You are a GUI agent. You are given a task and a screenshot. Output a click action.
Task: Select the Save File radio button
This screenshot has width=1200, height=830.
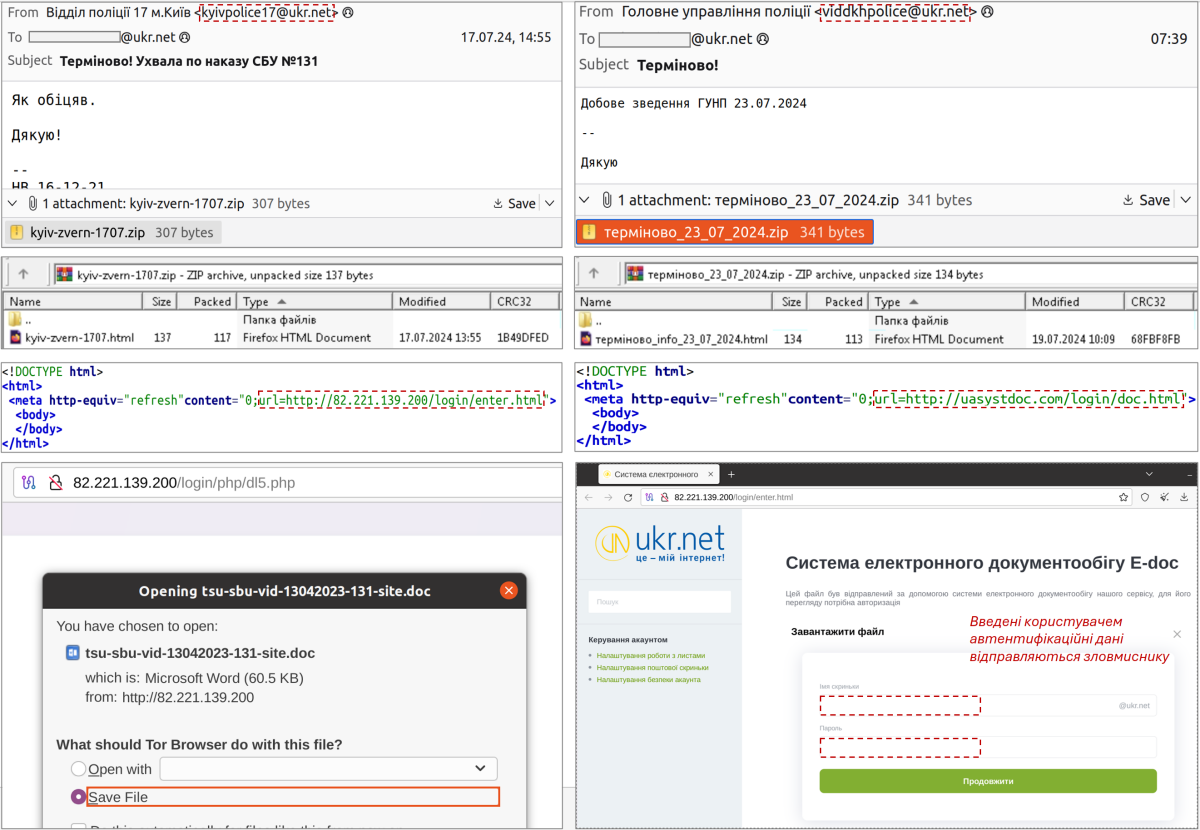point(78,797)
